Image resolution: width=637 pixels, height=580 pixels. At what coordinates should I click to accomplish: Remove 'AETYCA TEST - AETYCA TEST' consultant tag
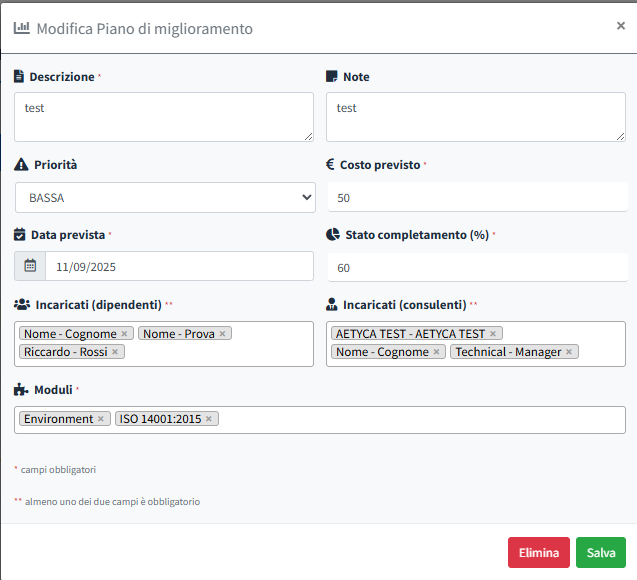point(492,334)
